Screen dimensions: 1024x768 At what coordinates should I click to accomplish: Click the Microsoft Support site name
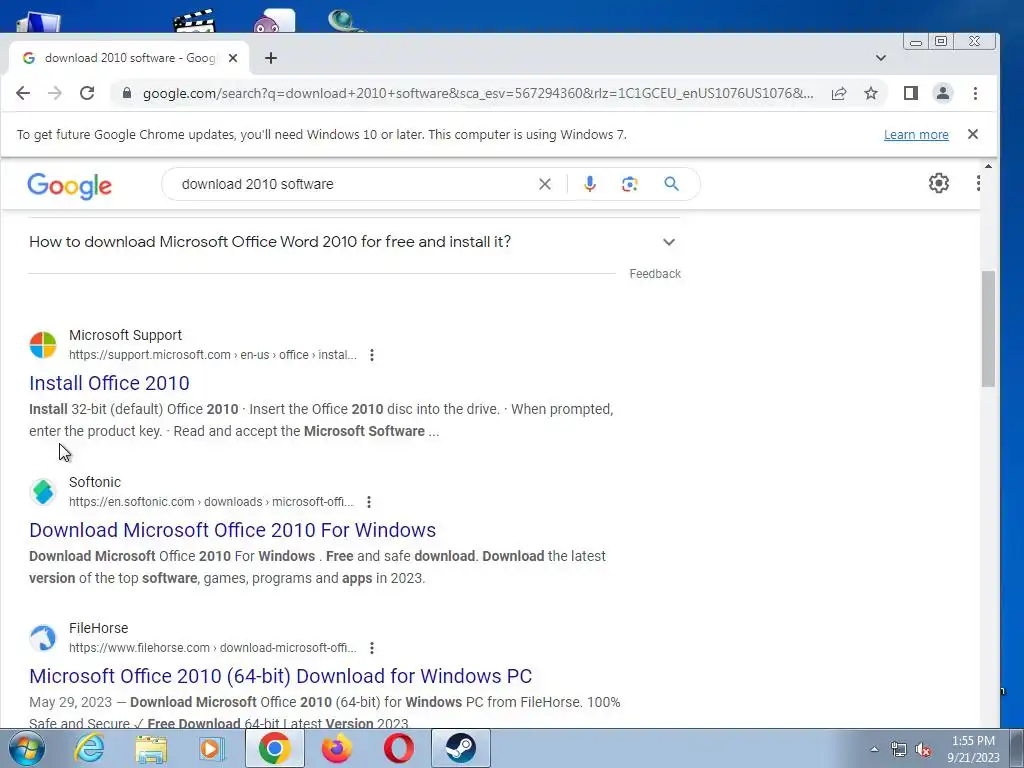[x=125, y=336]
